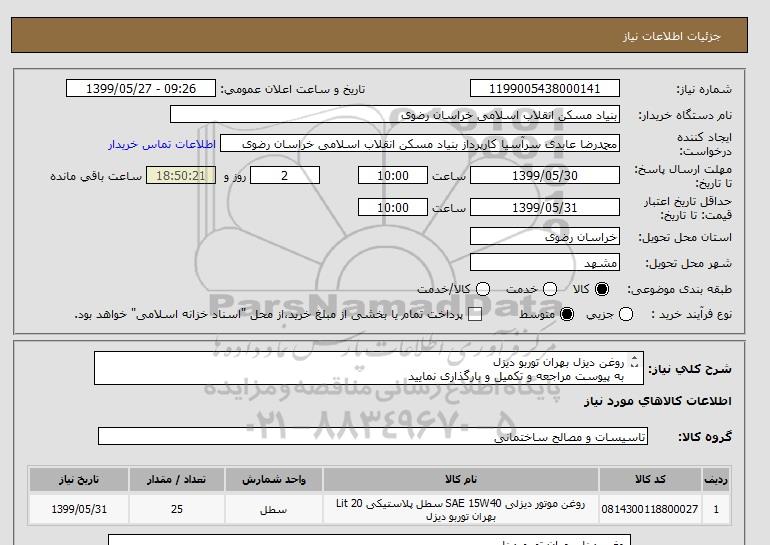Select the کالا radio button
The width and height of the screenshot is (770, 545).
coord(602,289)
